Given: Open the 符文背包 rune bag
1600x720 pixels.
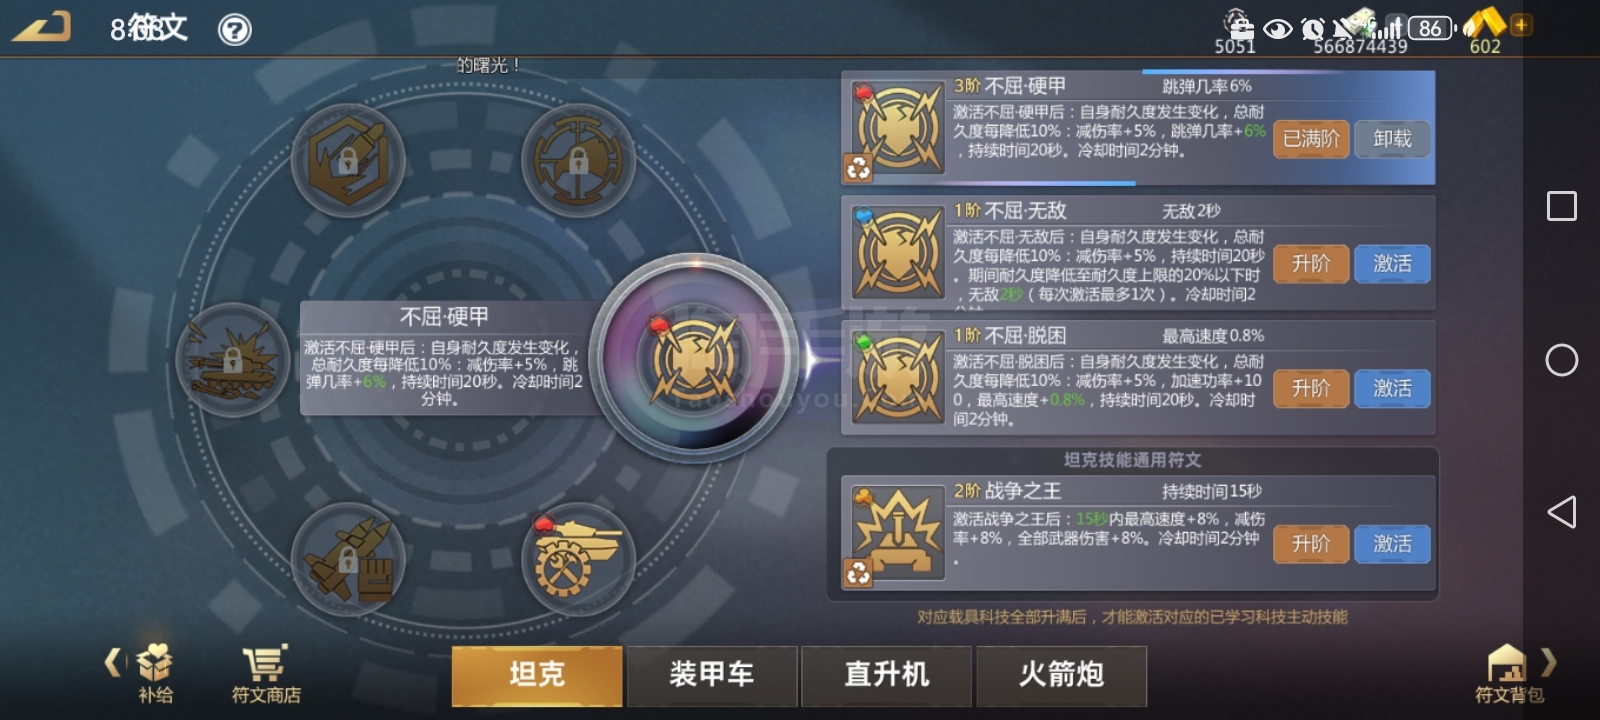Looking at the screenshot, I should pos(1508,674).
